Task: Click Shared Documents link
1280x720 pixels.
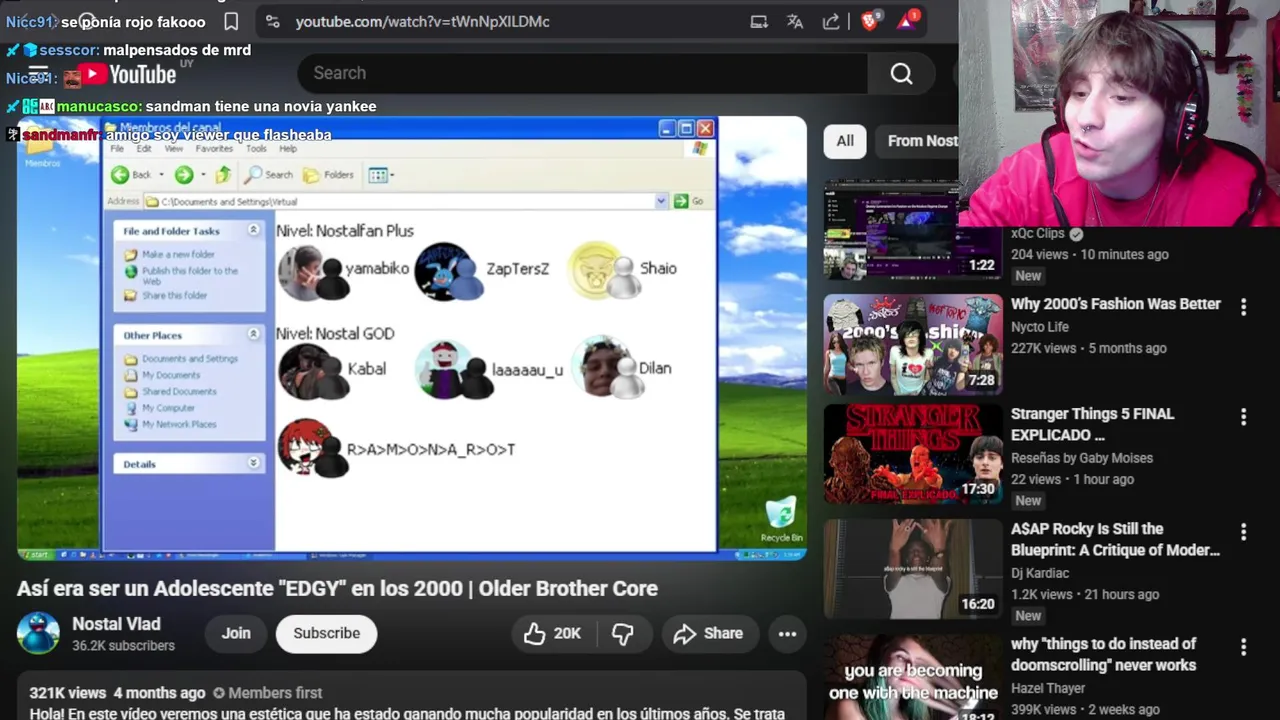Action: click(x=179, y=391)
